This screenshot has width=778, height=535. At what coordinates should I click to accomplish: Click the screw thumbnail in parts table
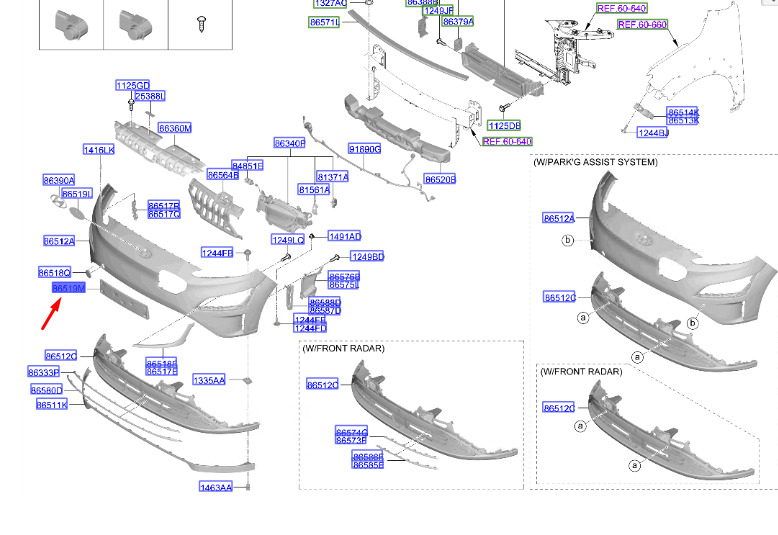(201, 23)
